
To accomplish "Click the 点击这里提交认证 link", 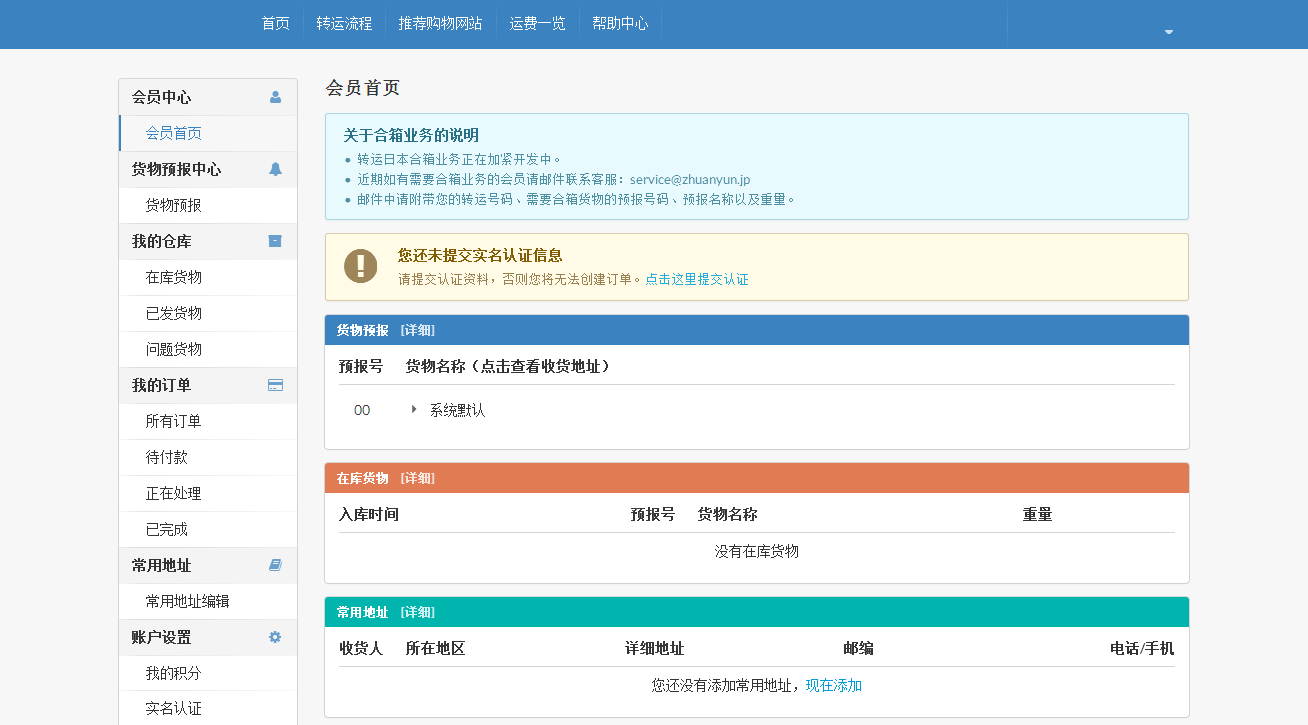I will pos(696,280).
